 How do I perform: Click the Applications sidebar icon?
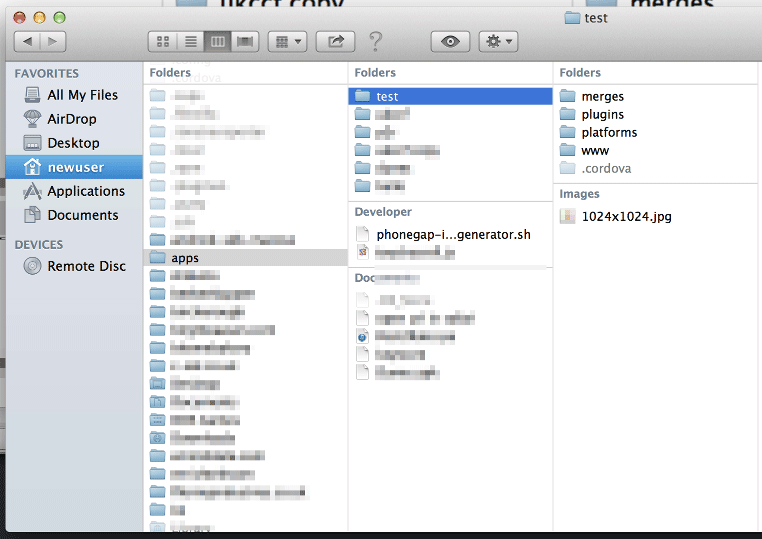tap(33, 191)
